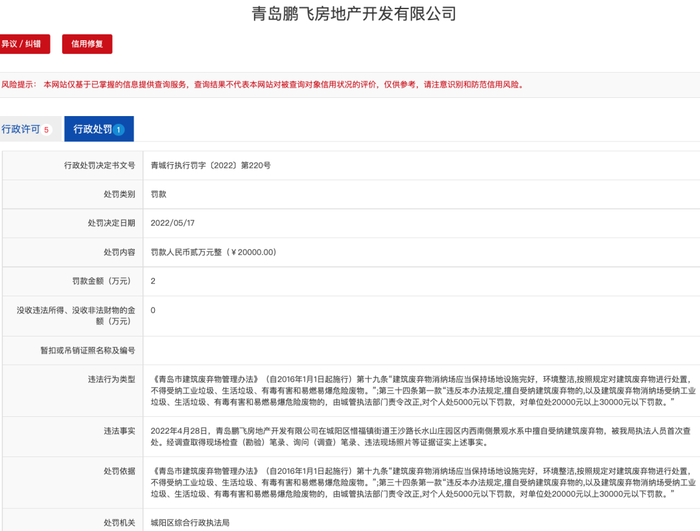The image size is (700, 531).
Task: Click the 暂扣或吊销证照名称及编号 label
Action: [x=88, y=350]
